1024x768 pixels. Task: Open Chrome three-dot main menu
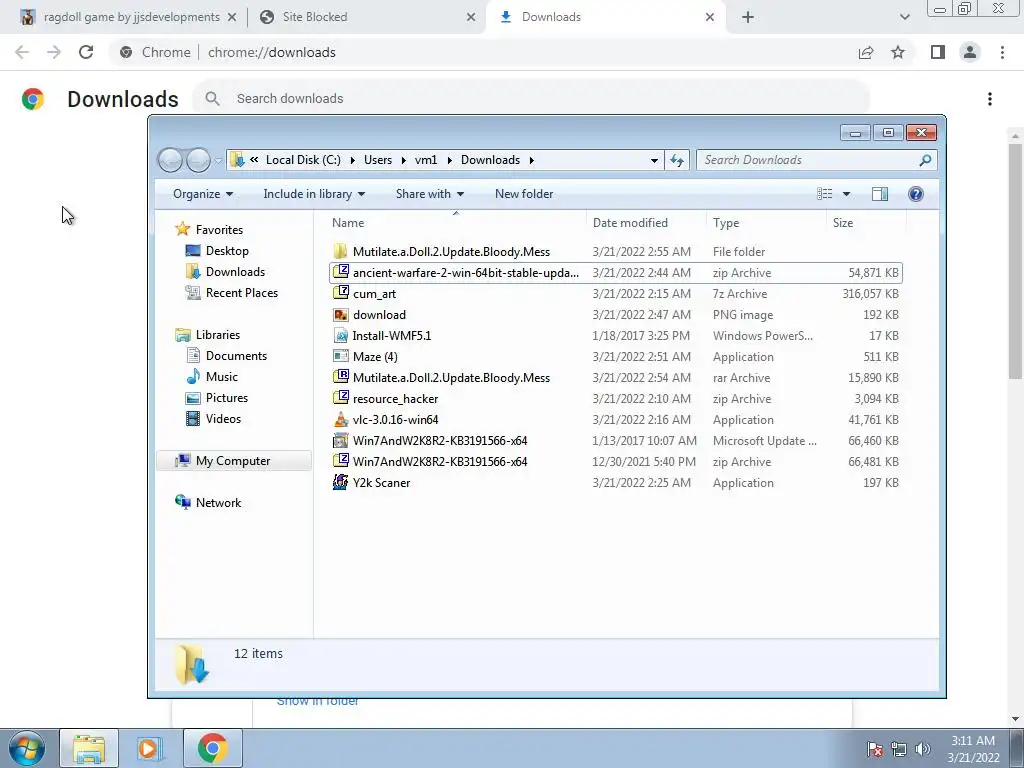(x=1002, y=52)
